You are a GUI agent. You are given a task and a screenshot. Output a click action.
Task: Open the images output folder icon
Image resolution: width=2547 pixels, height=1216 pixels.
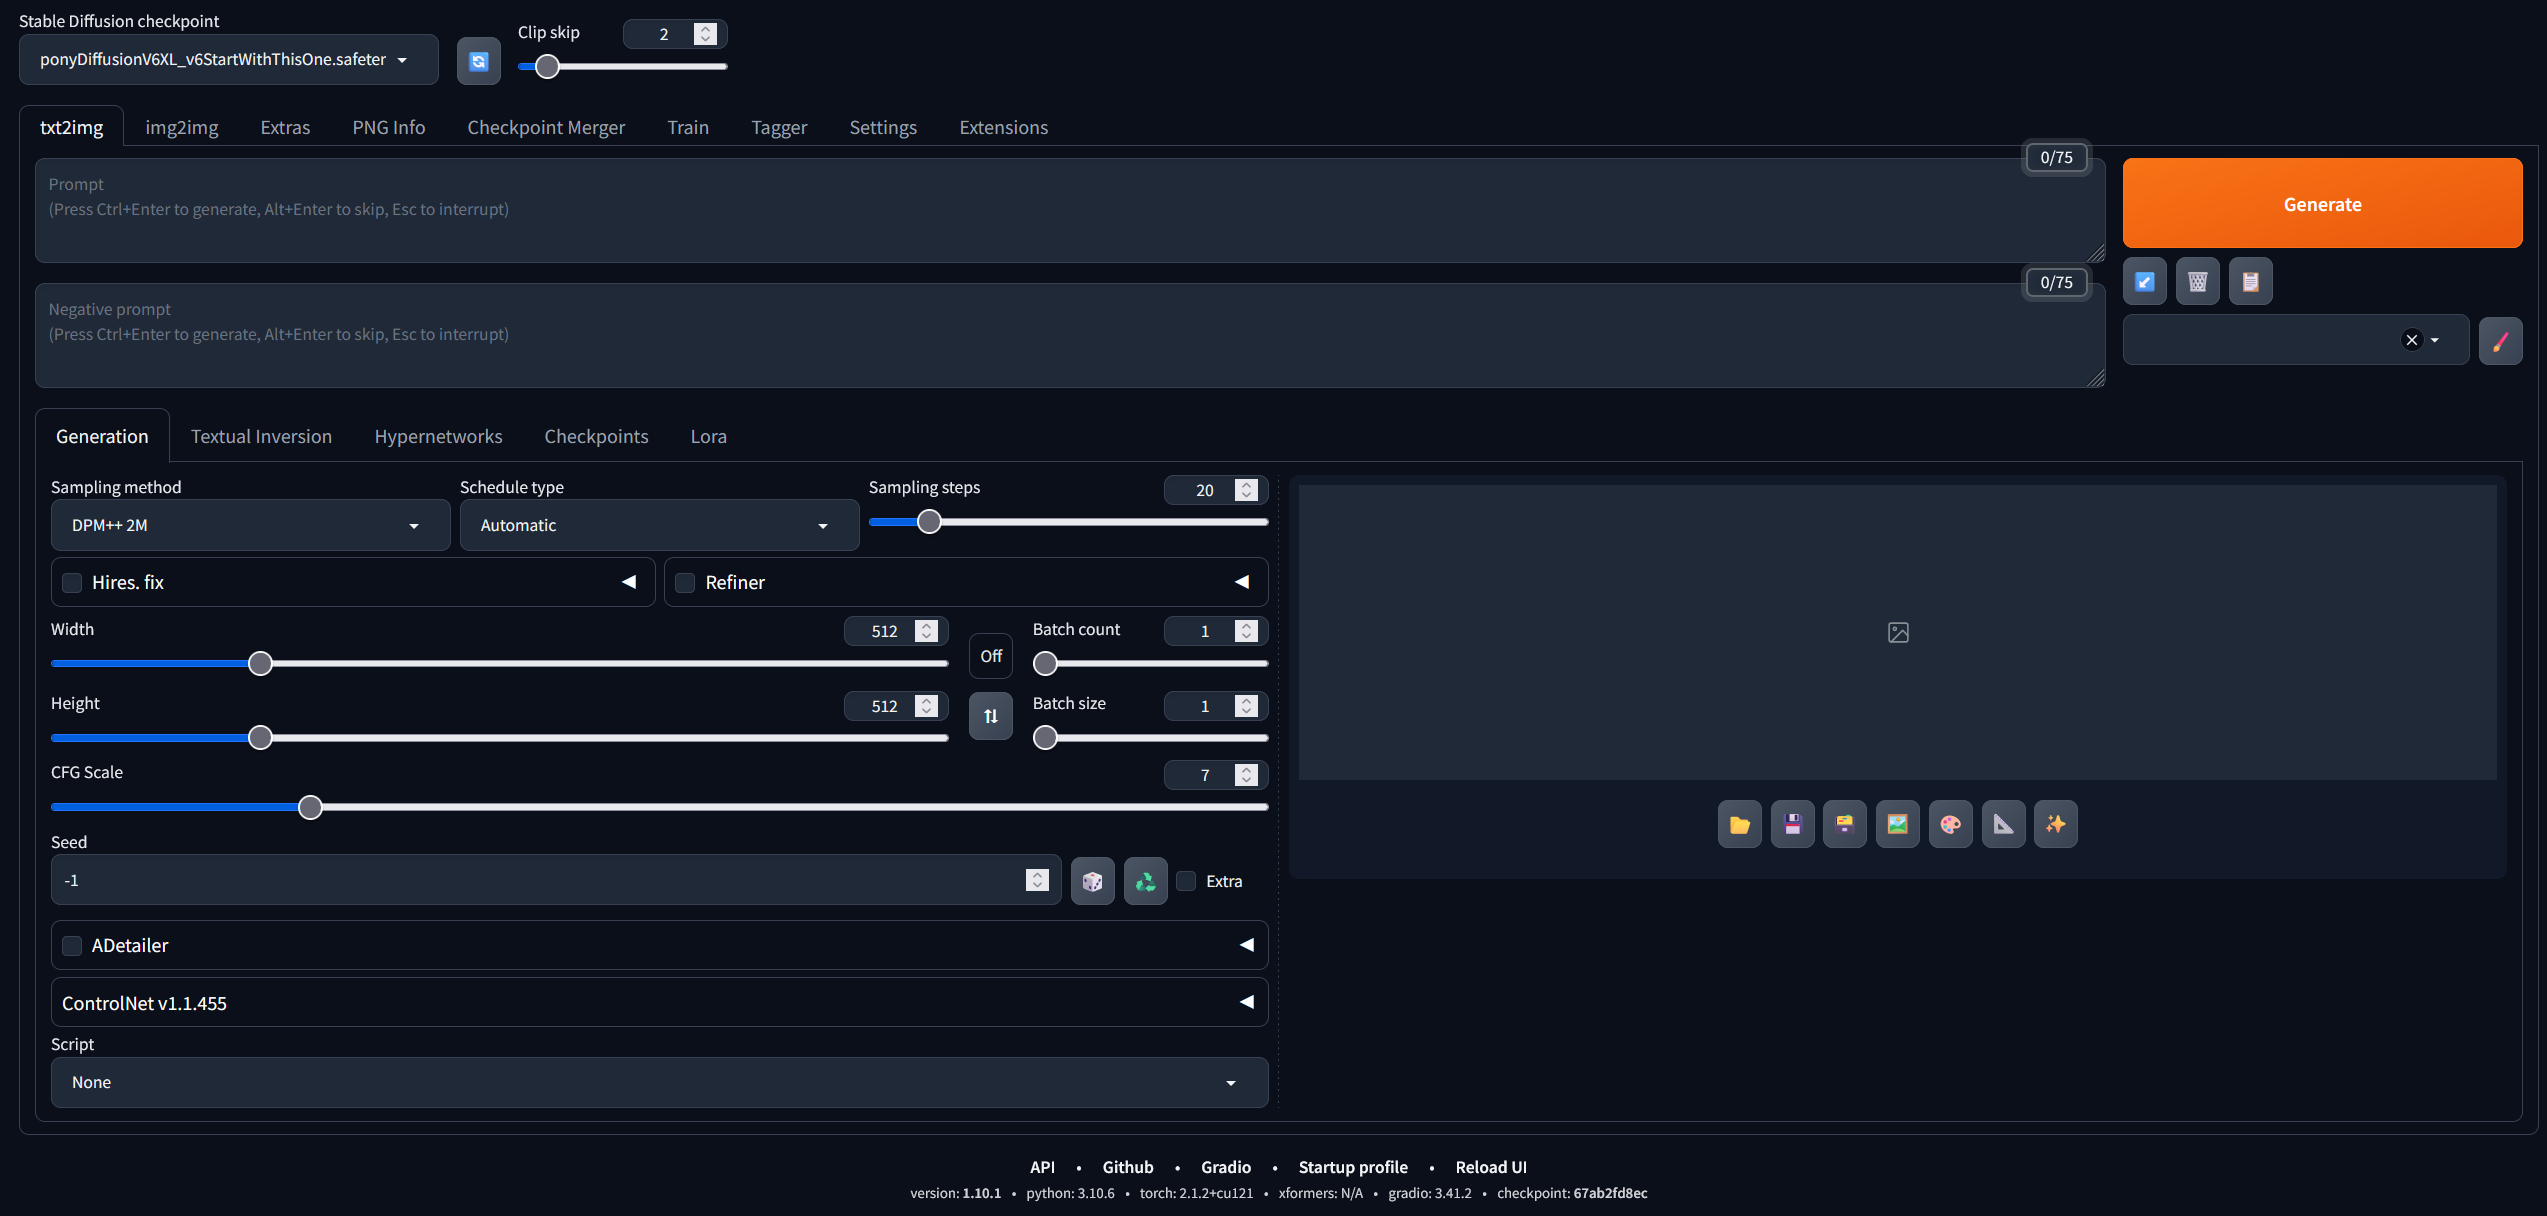click(x=1739, y=824)
